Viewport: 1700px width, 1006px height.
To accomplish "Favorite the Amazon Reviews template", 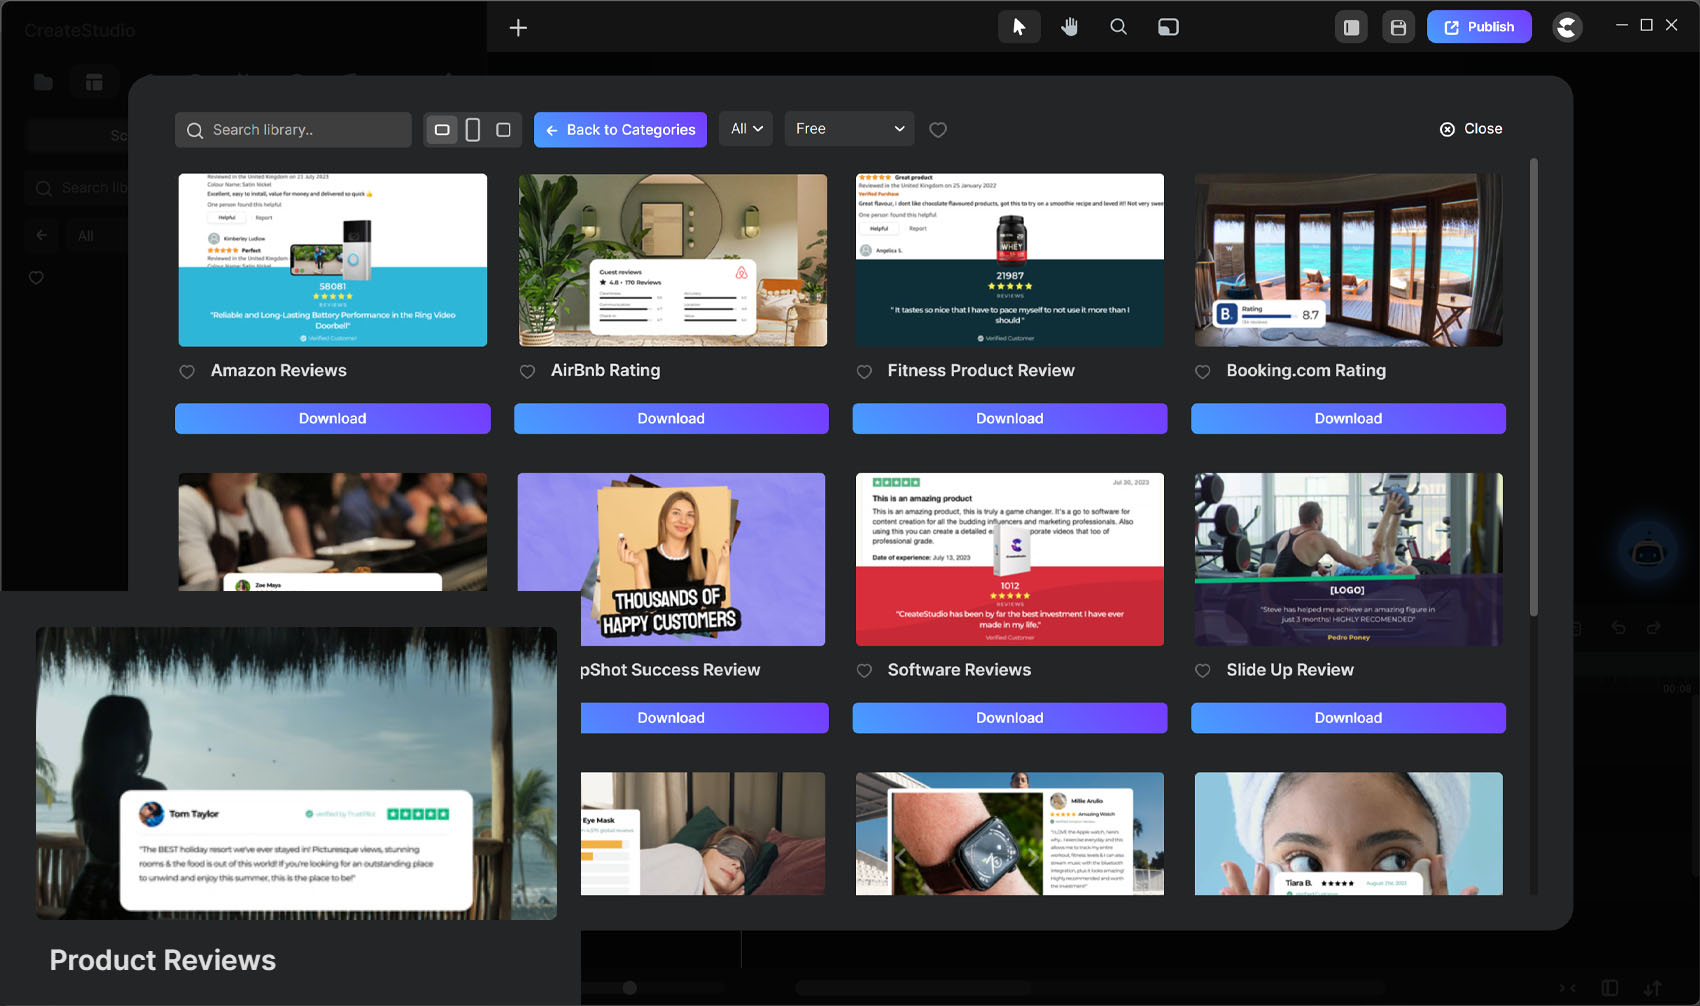I will [187, 372].
